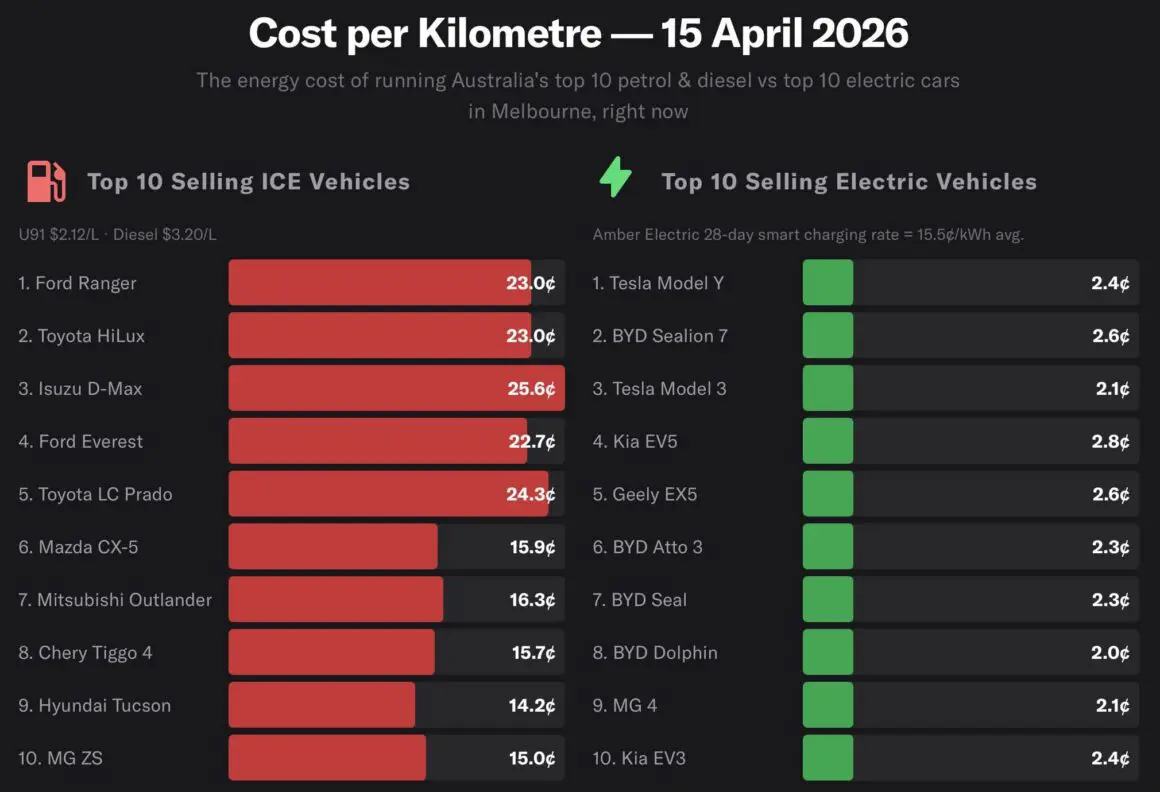Click the Top 10 Selling Electric Vehicles heading

848,182
